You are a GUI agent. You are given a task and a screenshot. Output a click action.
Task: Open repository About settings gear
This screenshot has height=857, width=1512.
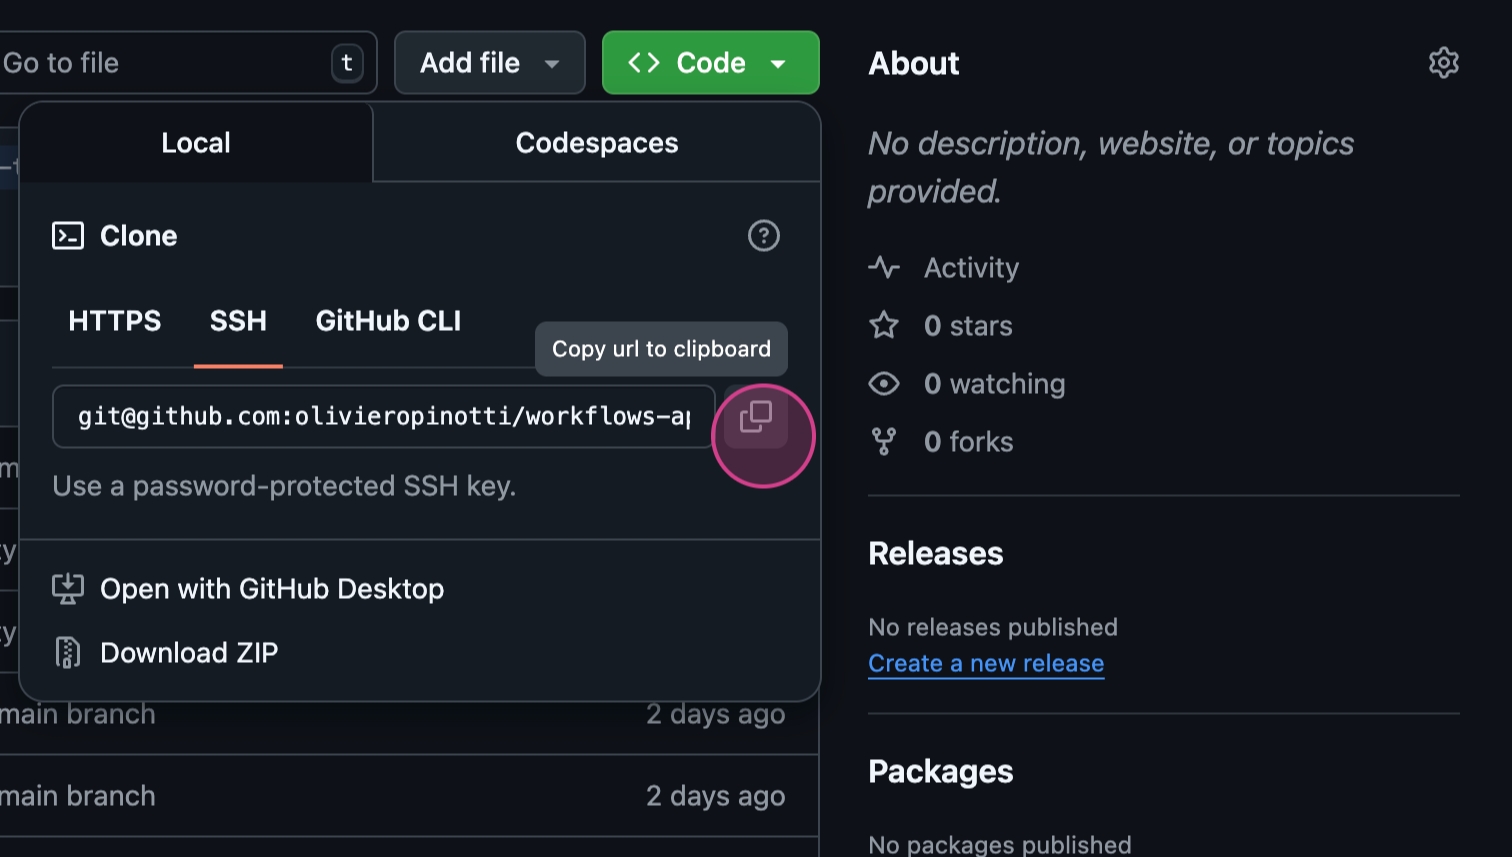1443,63
